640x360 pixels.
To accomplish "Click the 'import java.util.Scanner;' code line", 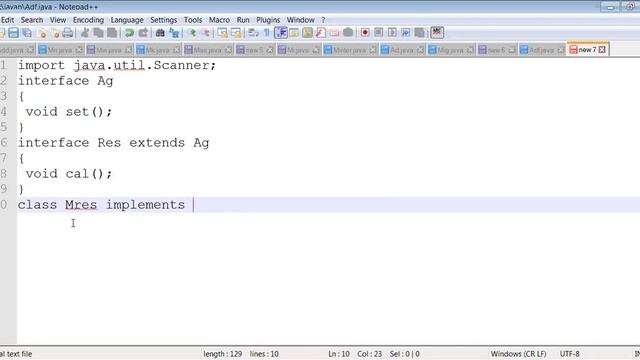I will click(117, 65).
